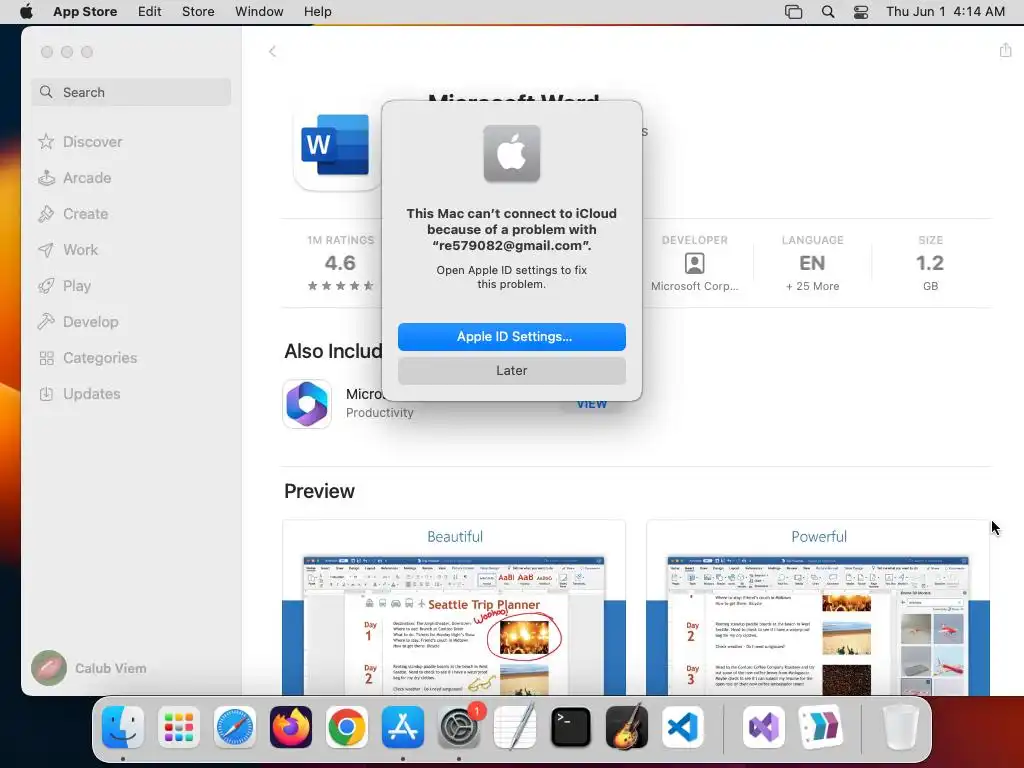Open the Calub Viem account profile
This screenshot has height=768, width=1024.
pyautogui.click(x=89, y=668)
